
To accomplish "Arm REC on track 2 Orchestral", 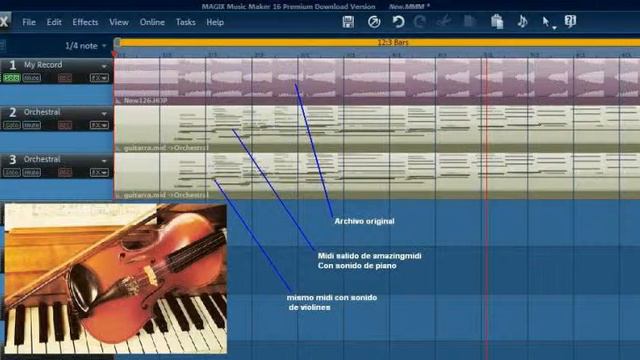I will (x=64, y=125).
